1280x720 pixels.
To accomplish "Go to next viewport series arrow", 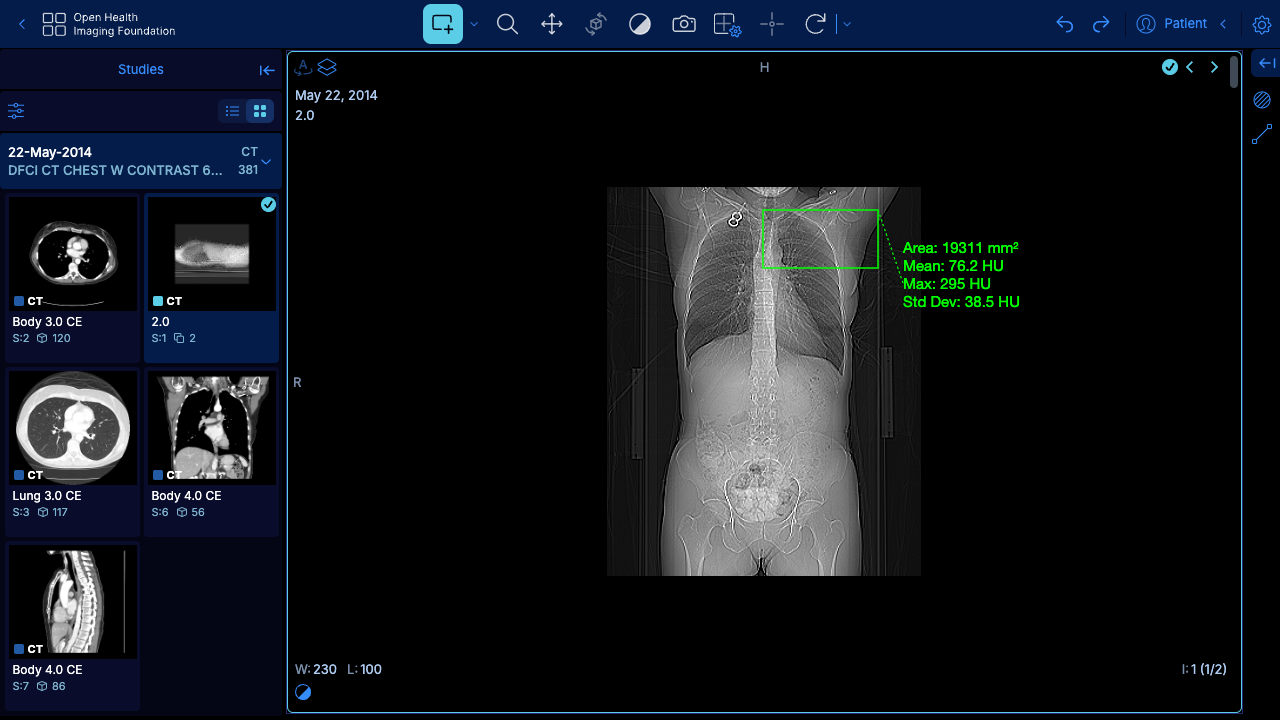I will point(1215,67).
